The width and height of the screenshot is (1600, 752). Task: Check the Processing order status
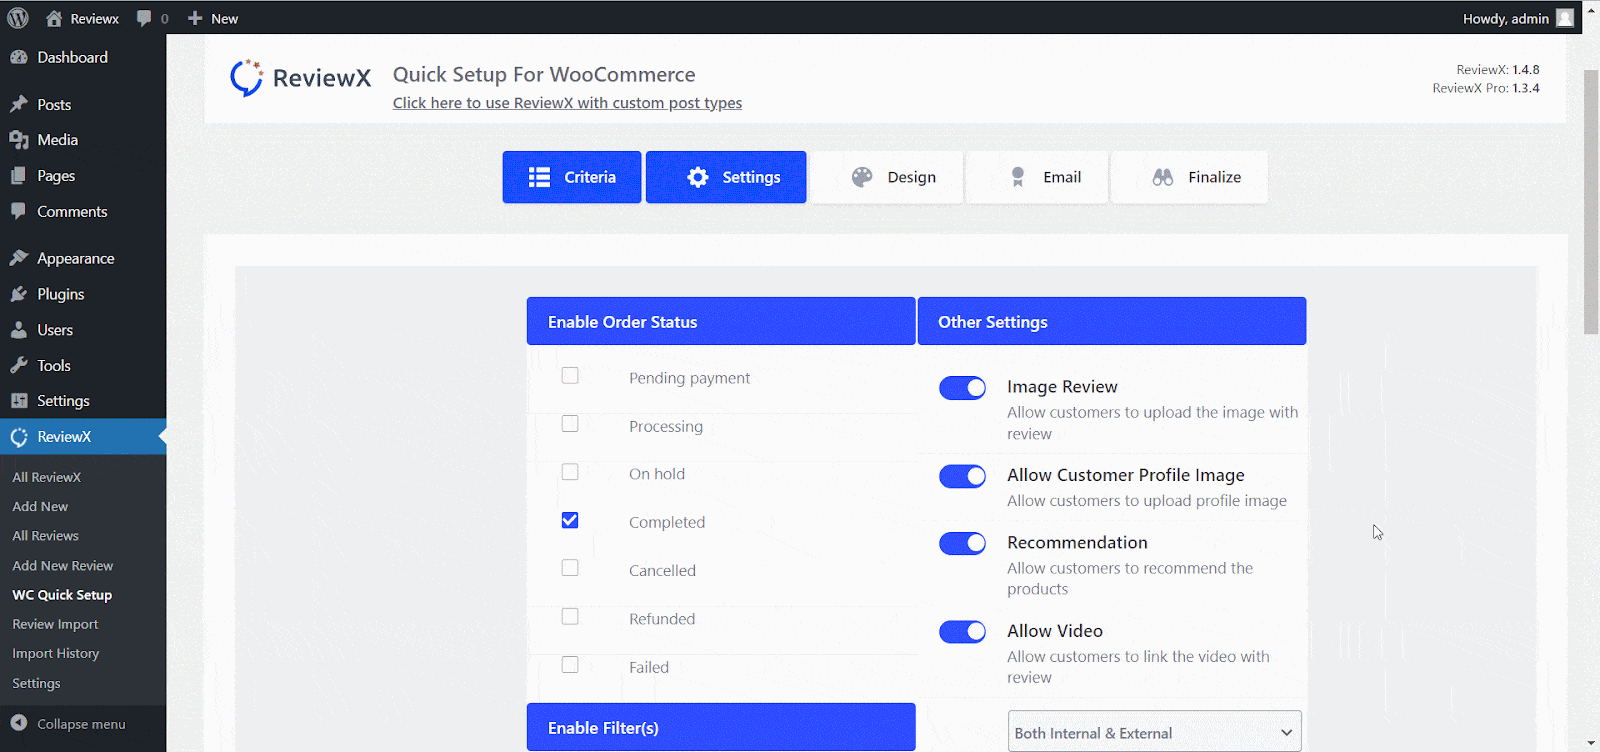click(570, 424)
